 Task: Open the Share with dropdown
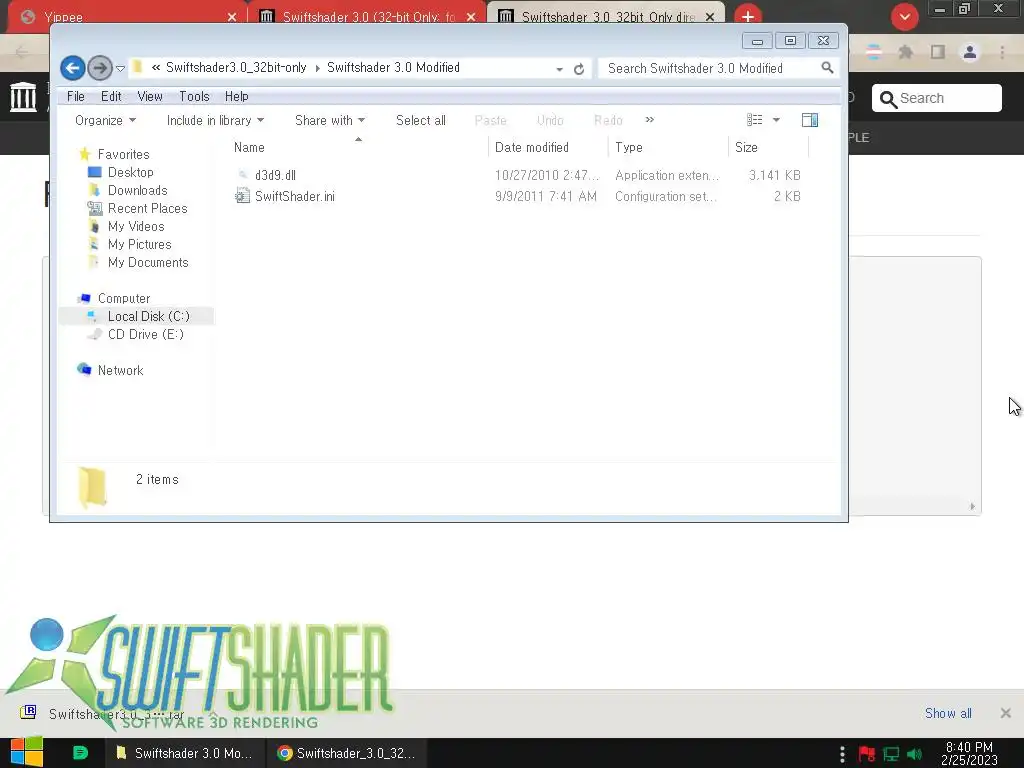pyautogui.click(x=330, y=120)
